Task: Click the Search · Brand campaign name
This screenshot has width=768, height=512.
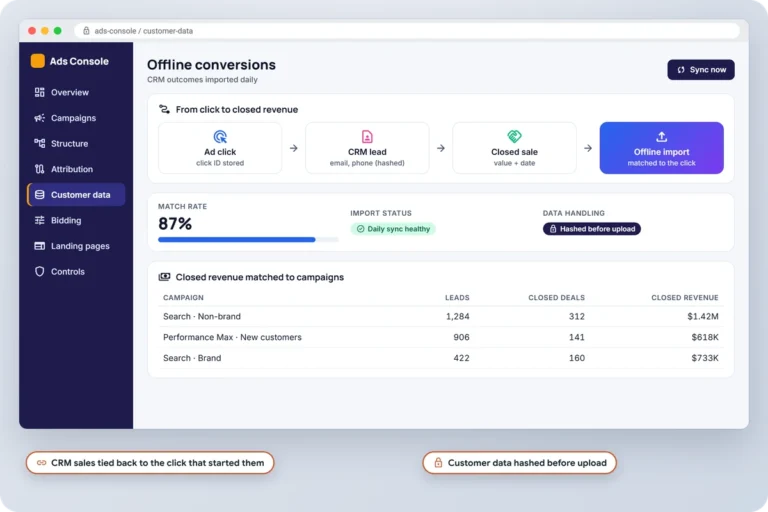Action: click(192, 358)
